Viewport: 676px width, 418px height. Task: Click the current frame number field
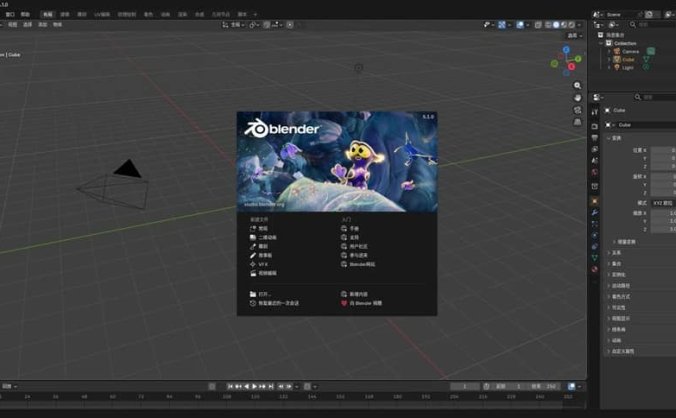[x=465, y=387]
